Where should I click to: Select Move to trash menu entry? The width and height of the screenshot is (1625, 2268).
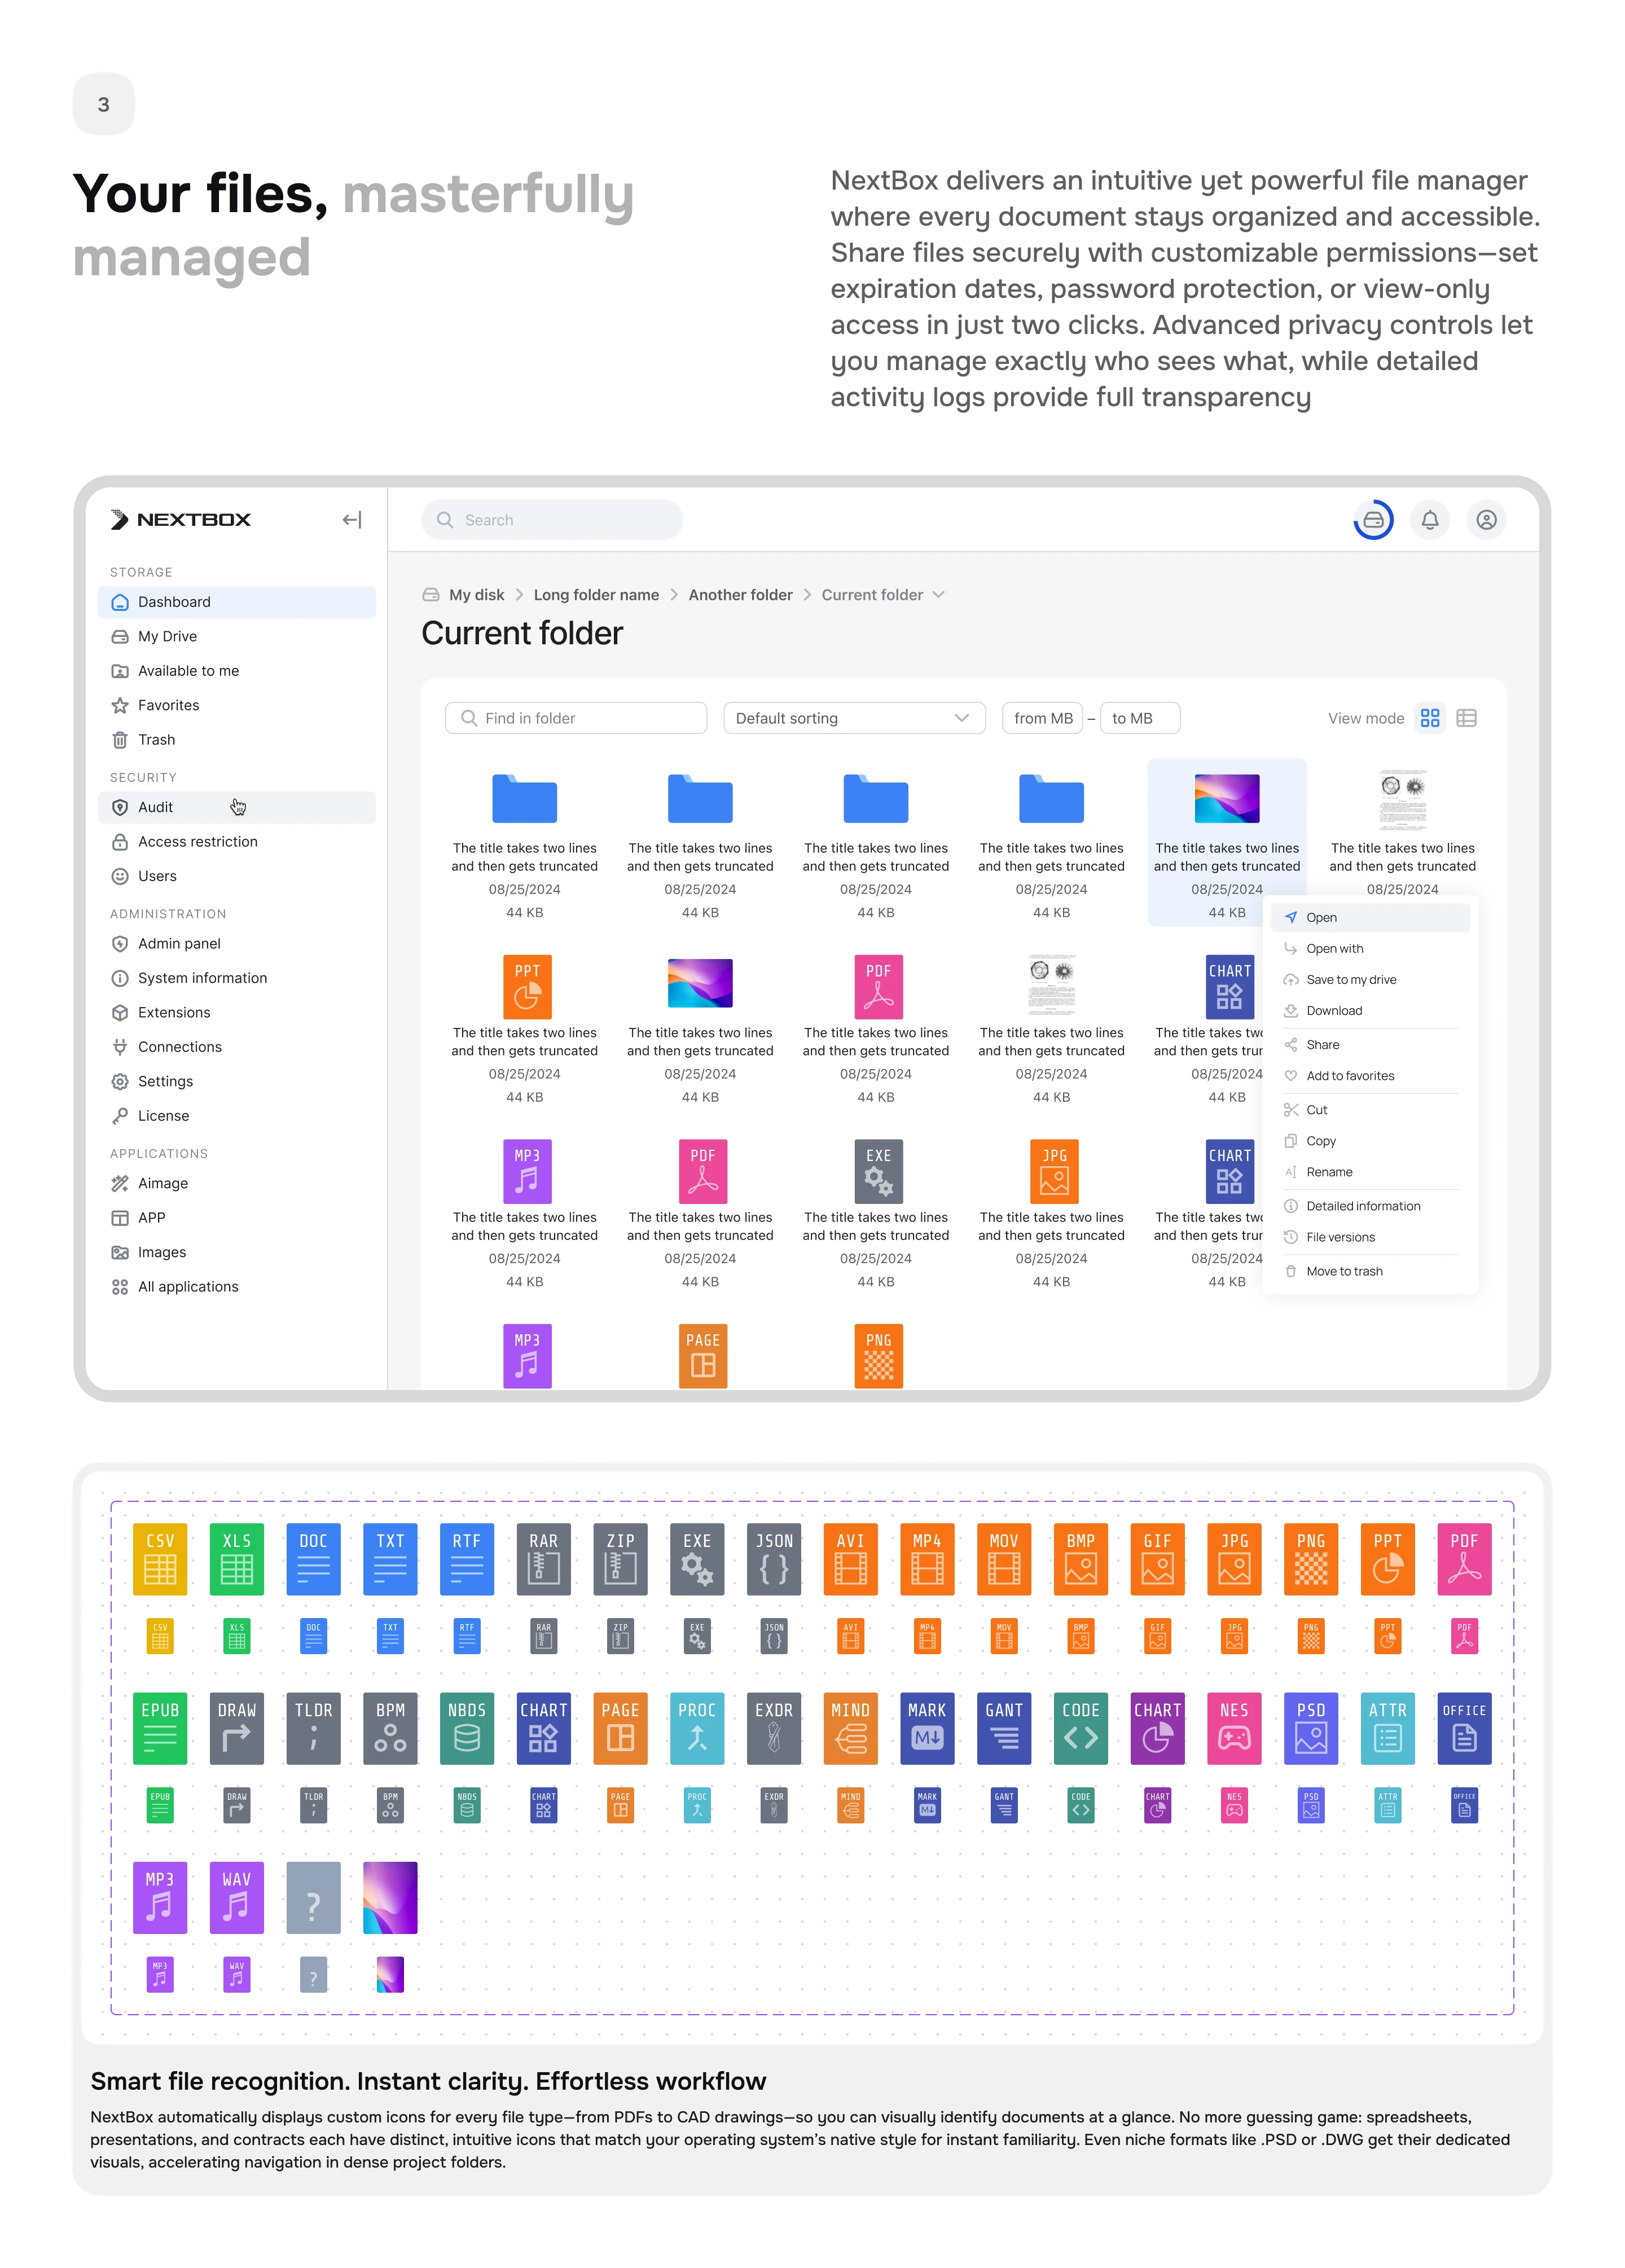coord(1343,1271)
